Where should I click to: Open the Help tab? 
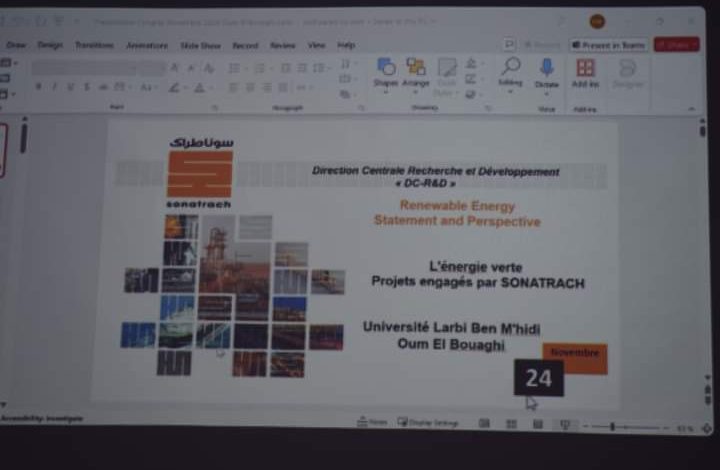[346, 45]
